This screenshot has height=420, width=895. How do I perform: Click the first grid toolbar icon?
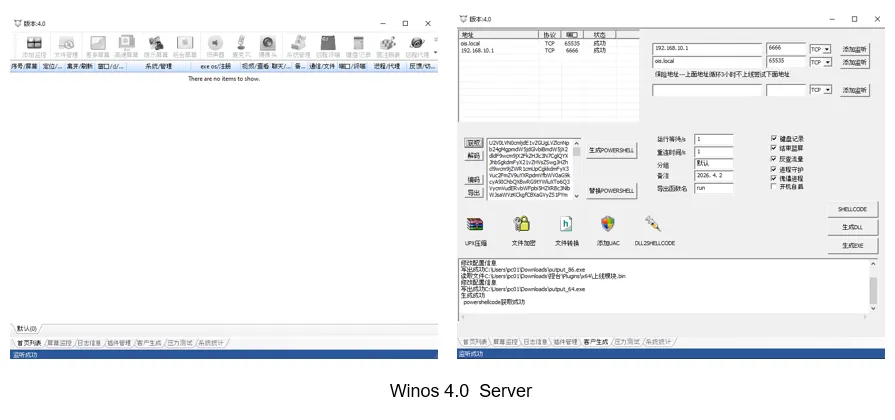pos(34,43)
